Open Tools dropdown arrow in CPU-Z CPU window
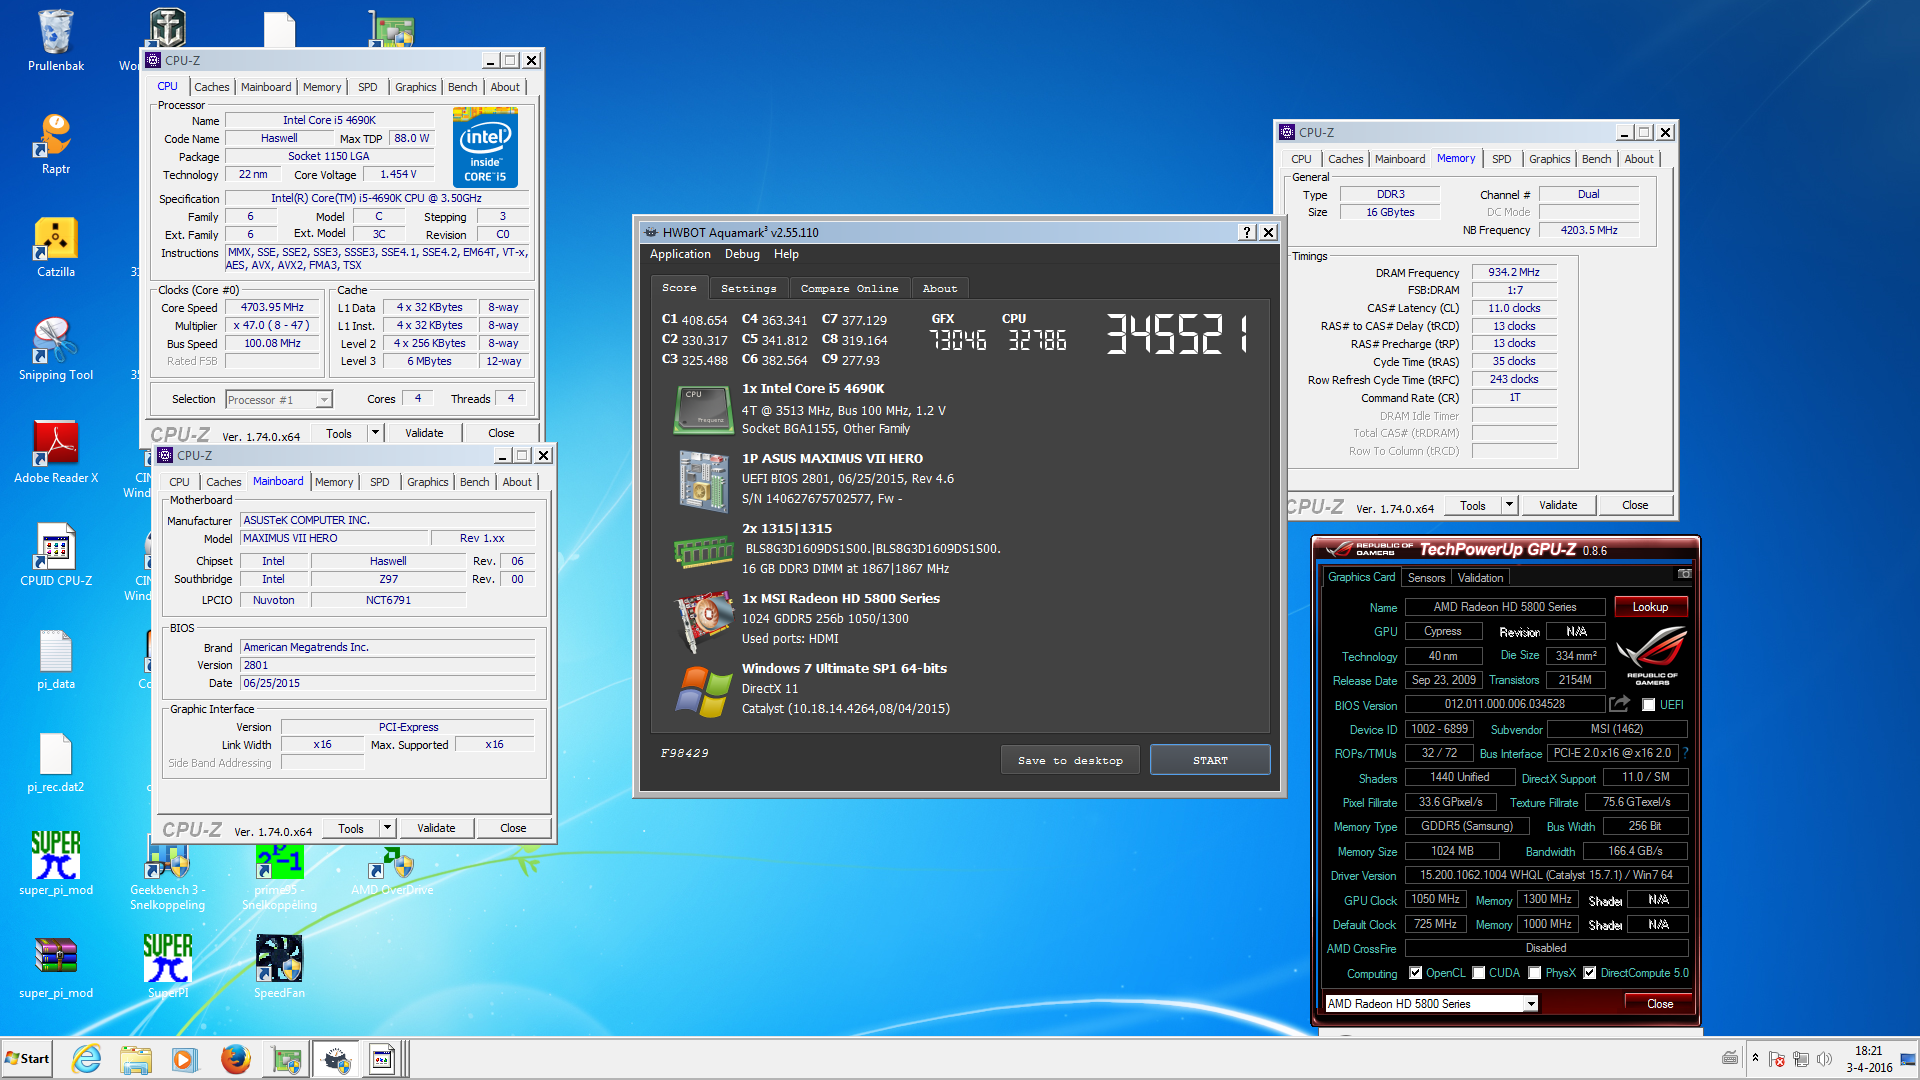This screenshot has height=1080, width=1920. (375, 433)
